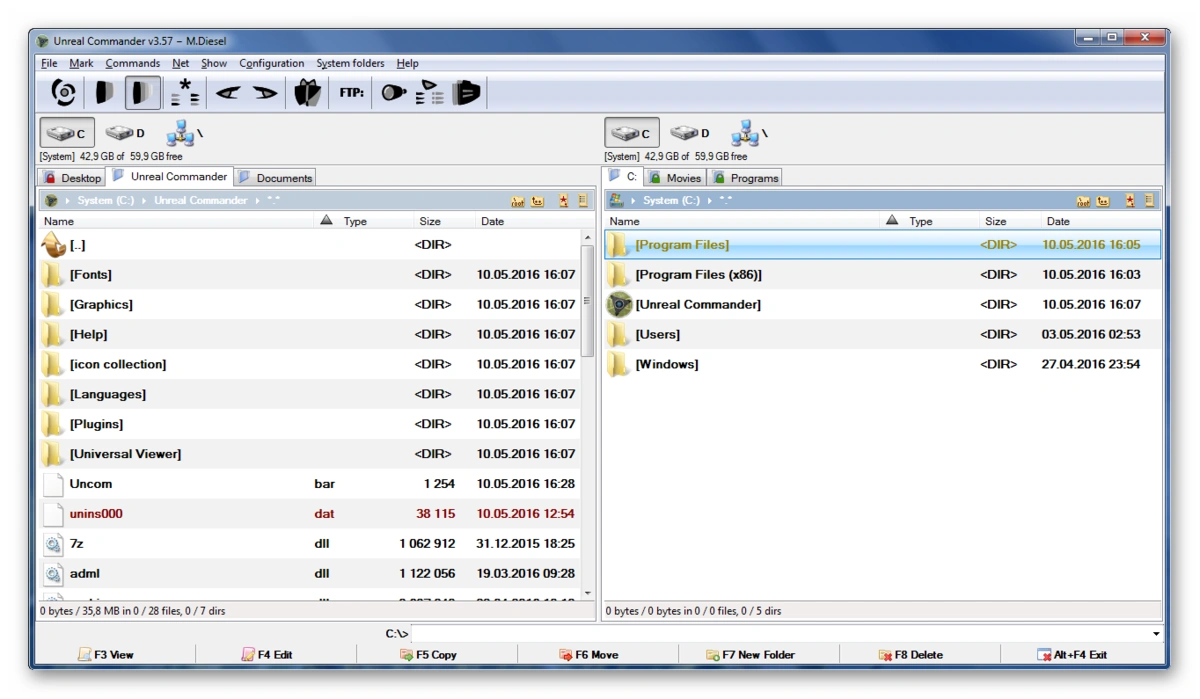Click favorites star icon in left path bar
The width and height of the screenshot is (1200, 699).
pyautogui.click(x=564, y=201)
